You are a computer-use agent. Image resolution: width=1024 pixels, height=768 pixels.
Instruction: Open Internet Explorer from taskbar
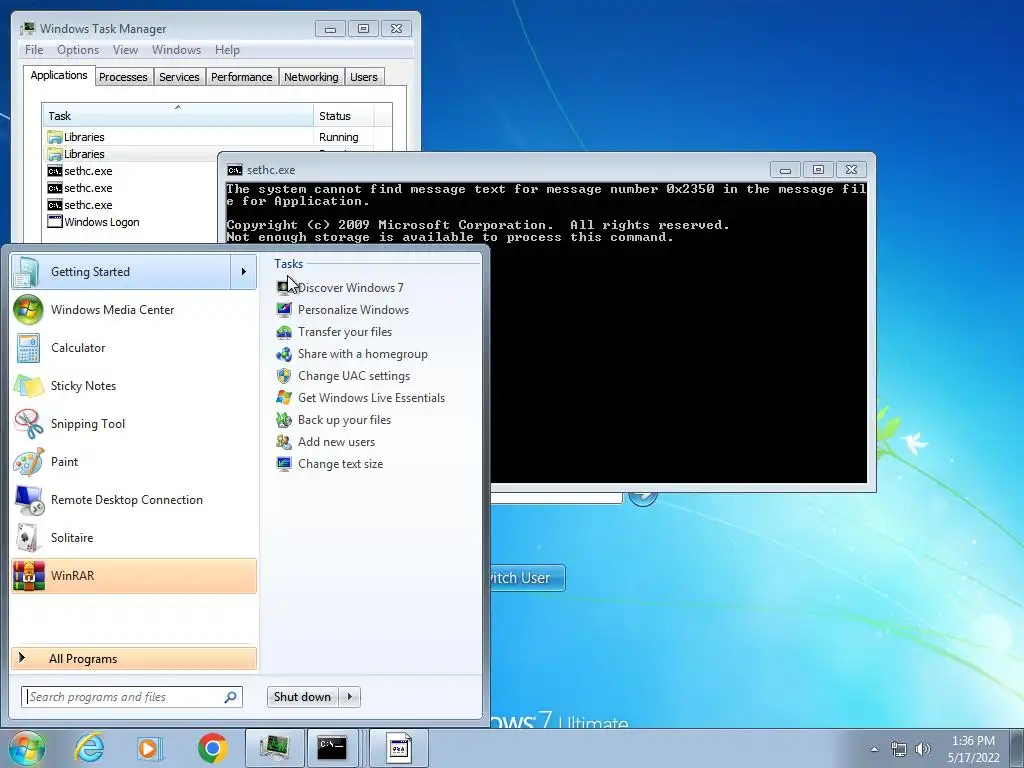pos(89,748)
